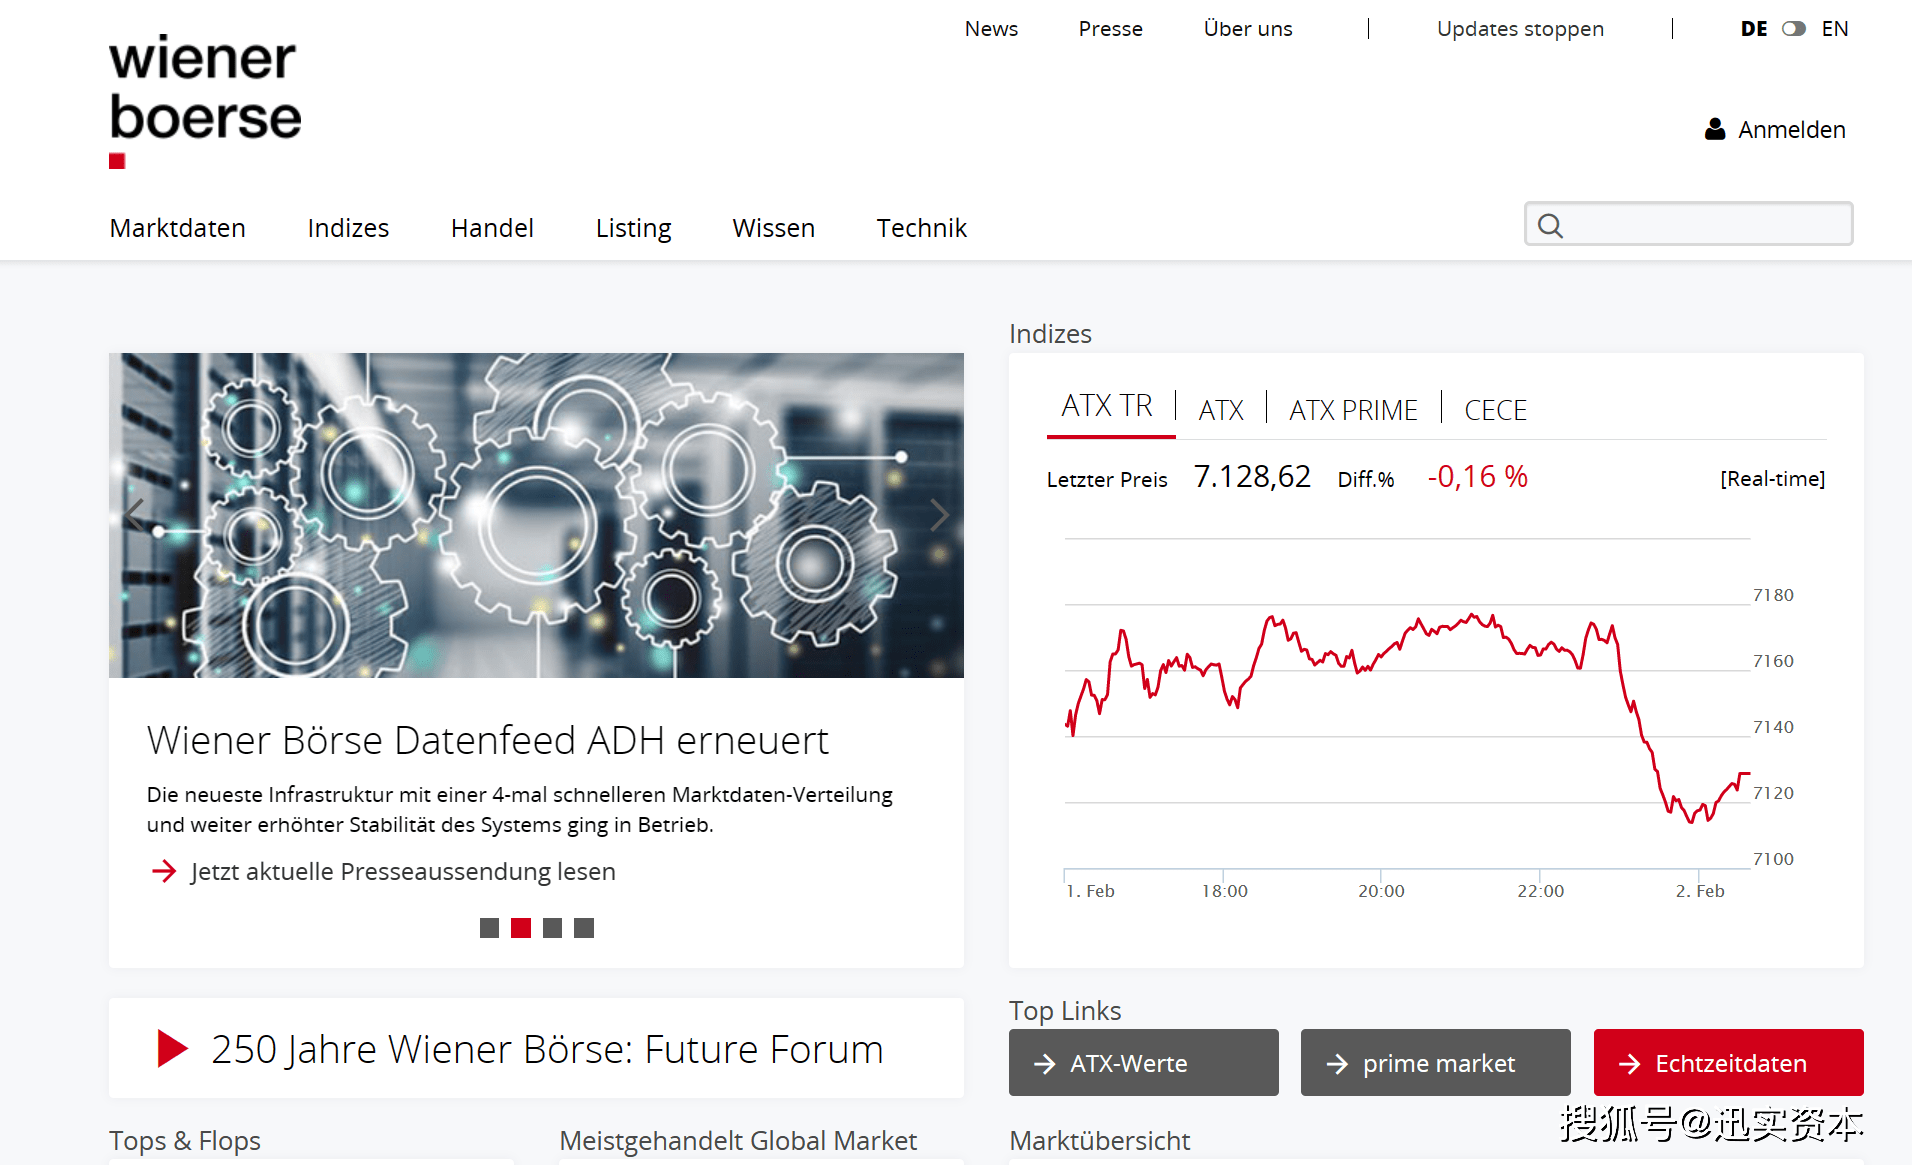Click the arrow icon on Echtzeitdaten button

(1629, 1064)
